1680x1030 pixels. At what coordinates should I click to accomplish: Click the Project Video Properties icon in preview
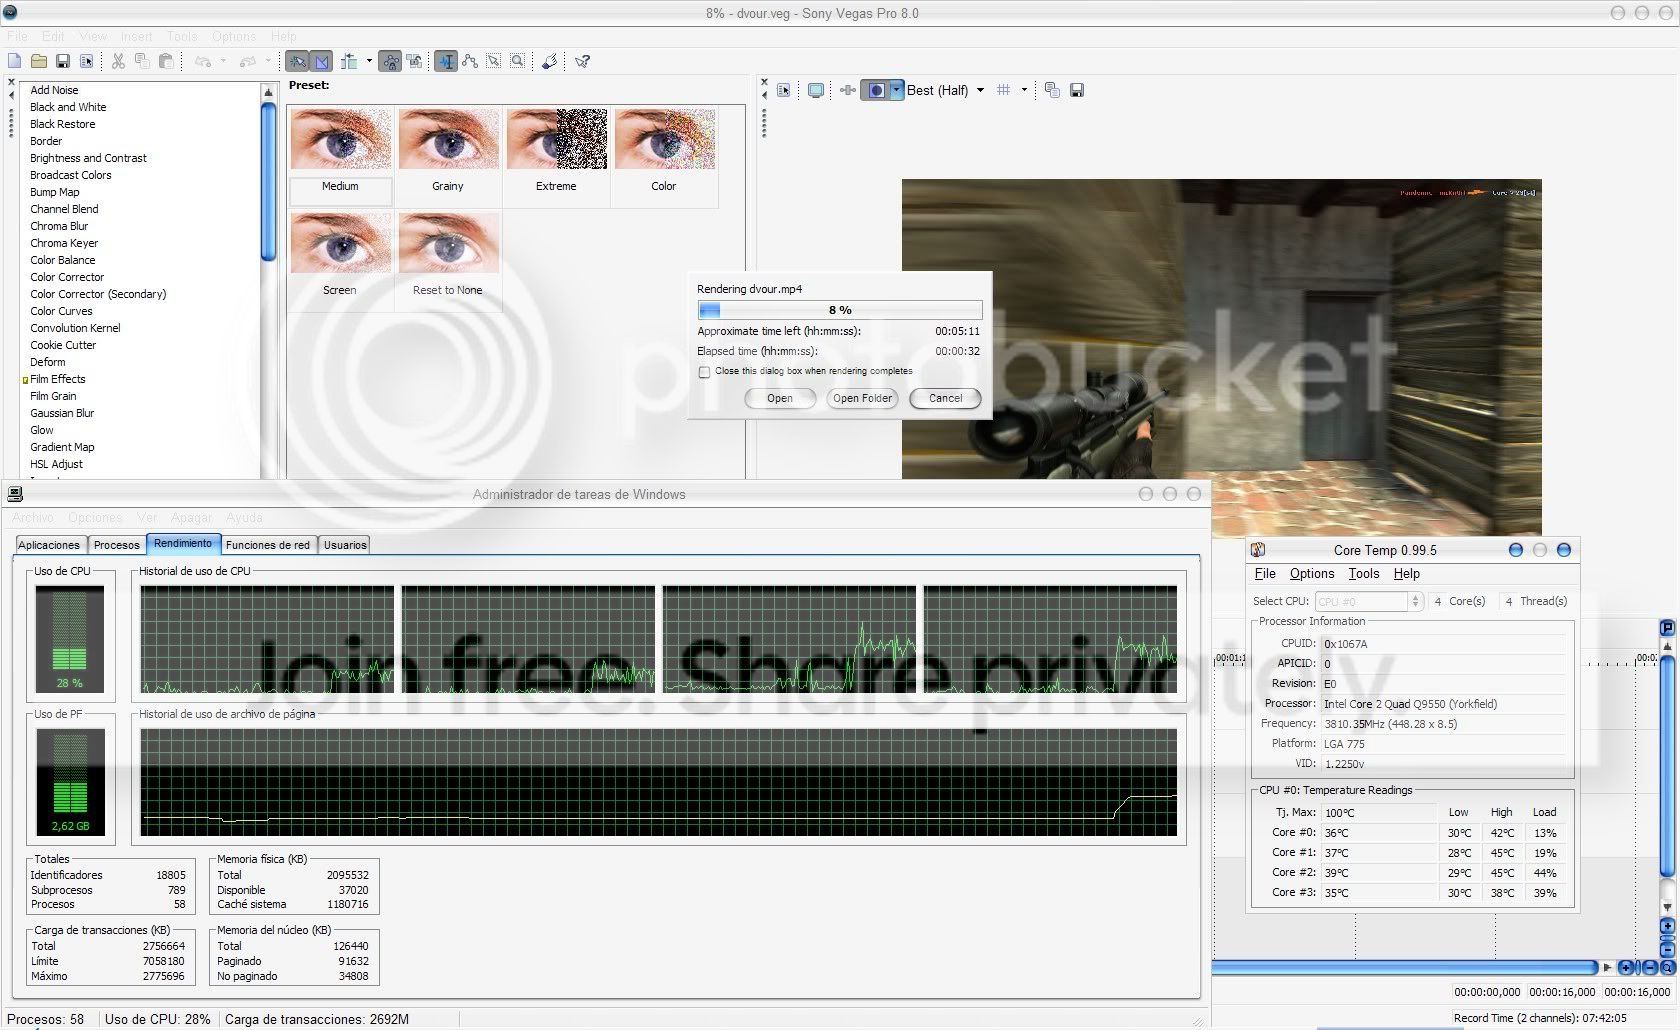[x=783, y=90]
